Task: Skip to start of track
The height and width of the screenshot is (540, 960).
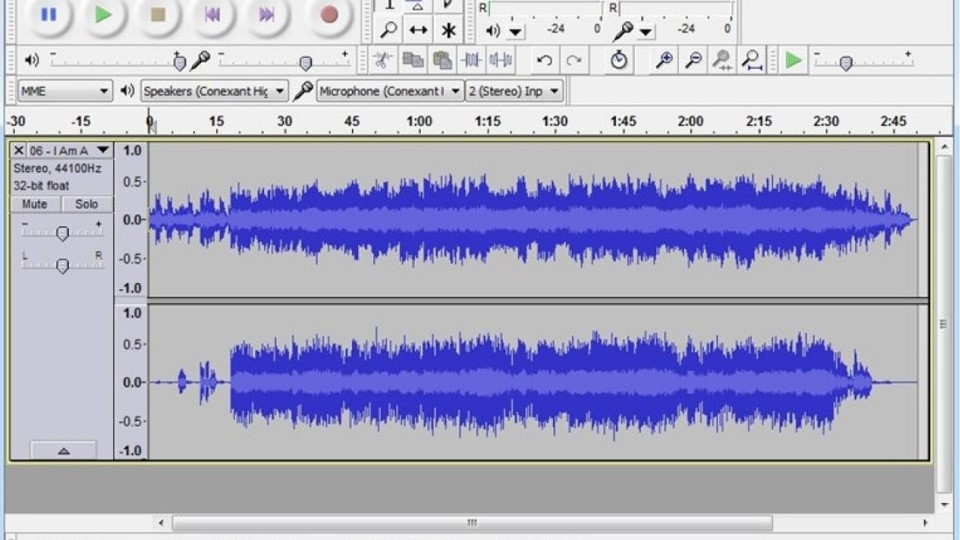Action: click(x=212, y=15)
